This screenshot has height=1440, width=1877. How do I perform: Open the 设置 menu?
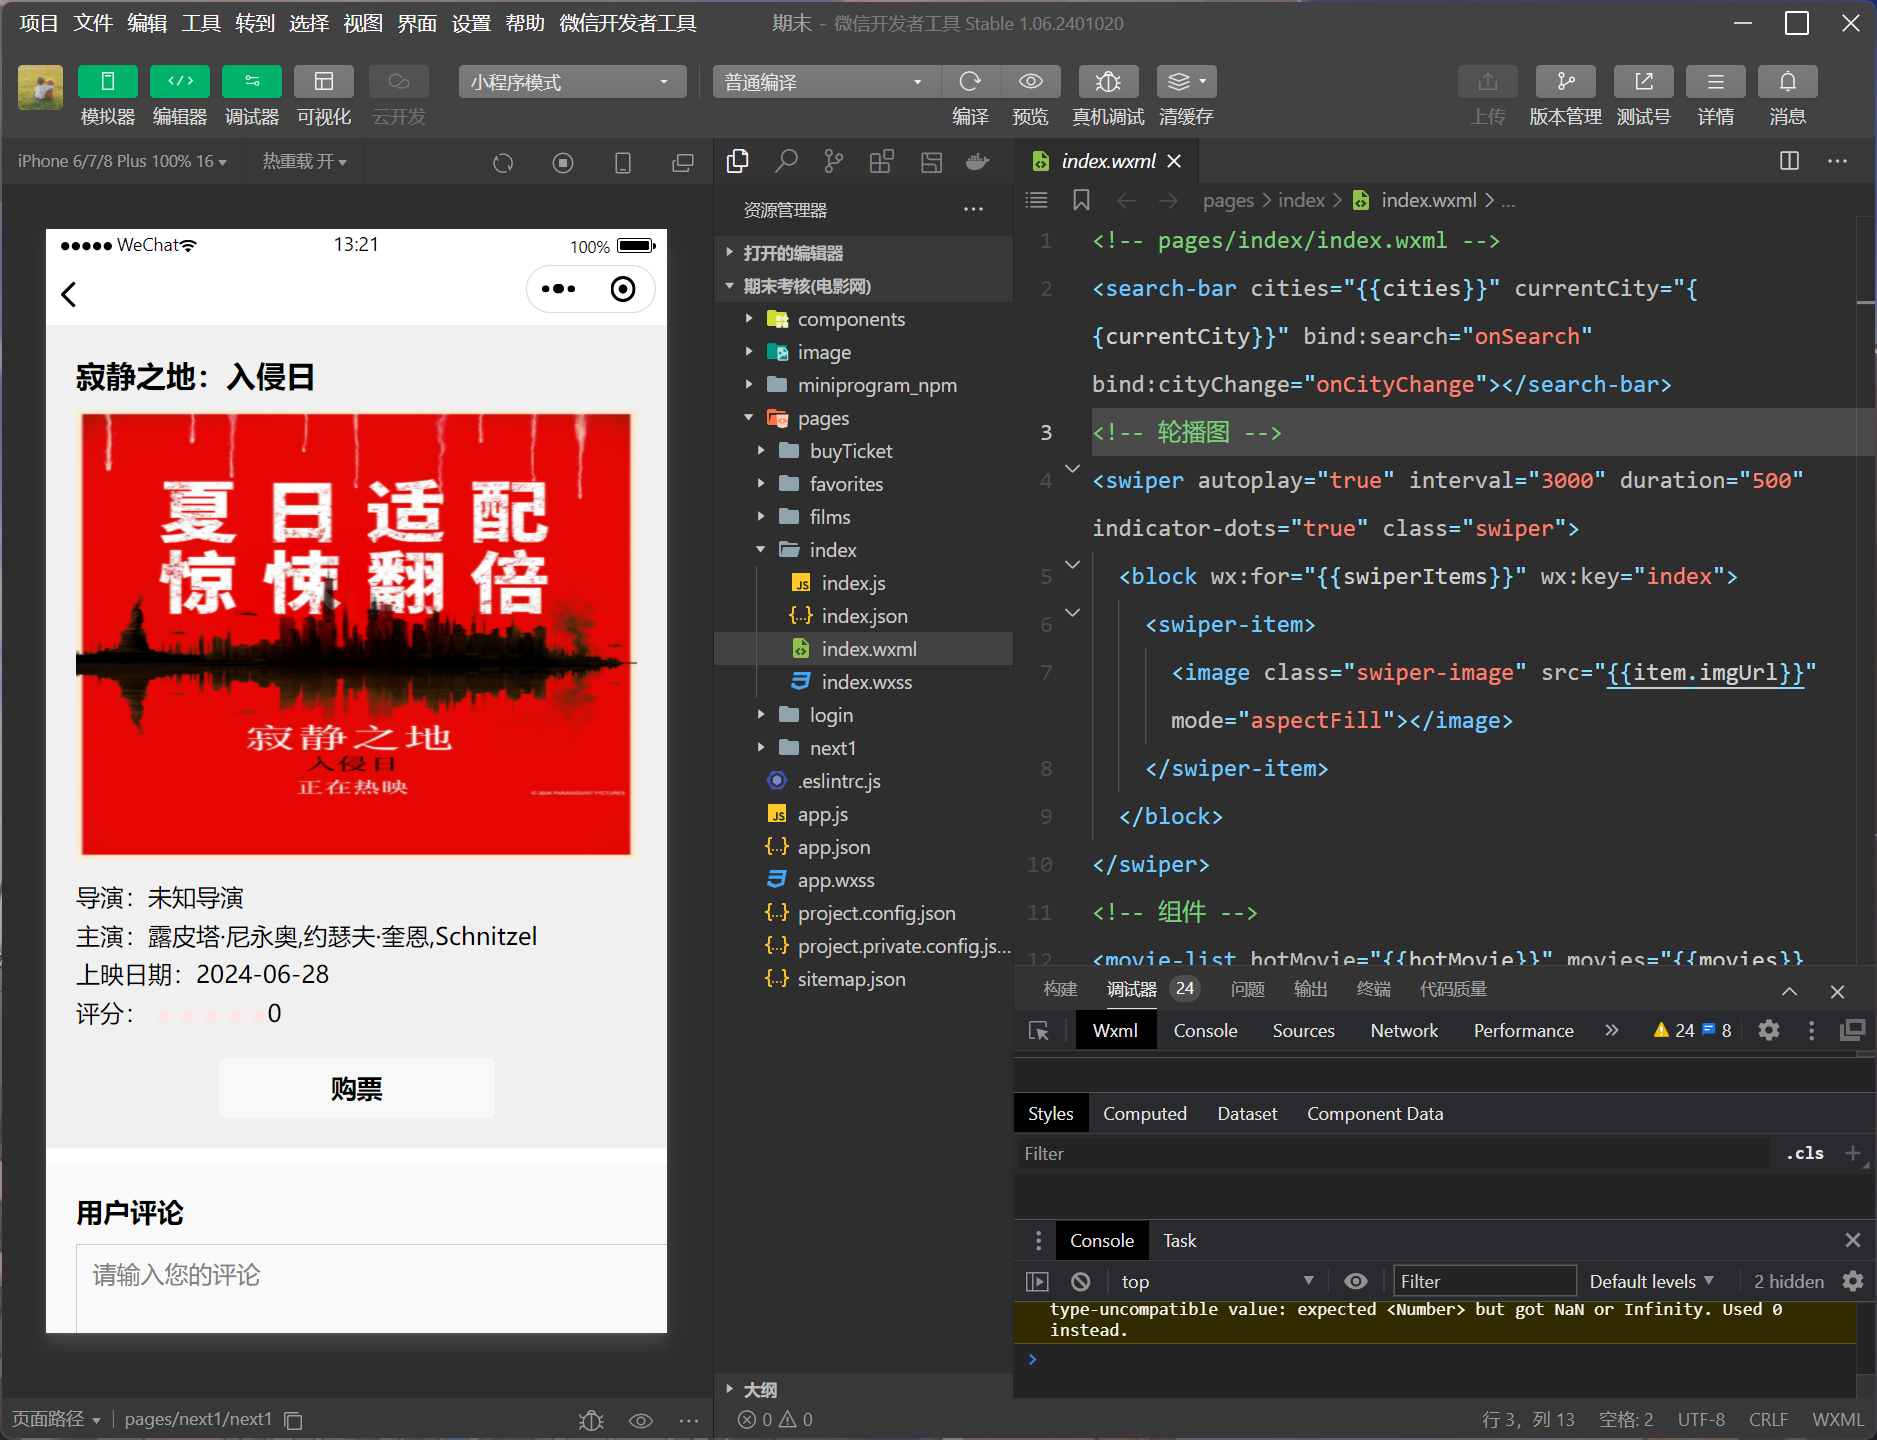471,23
